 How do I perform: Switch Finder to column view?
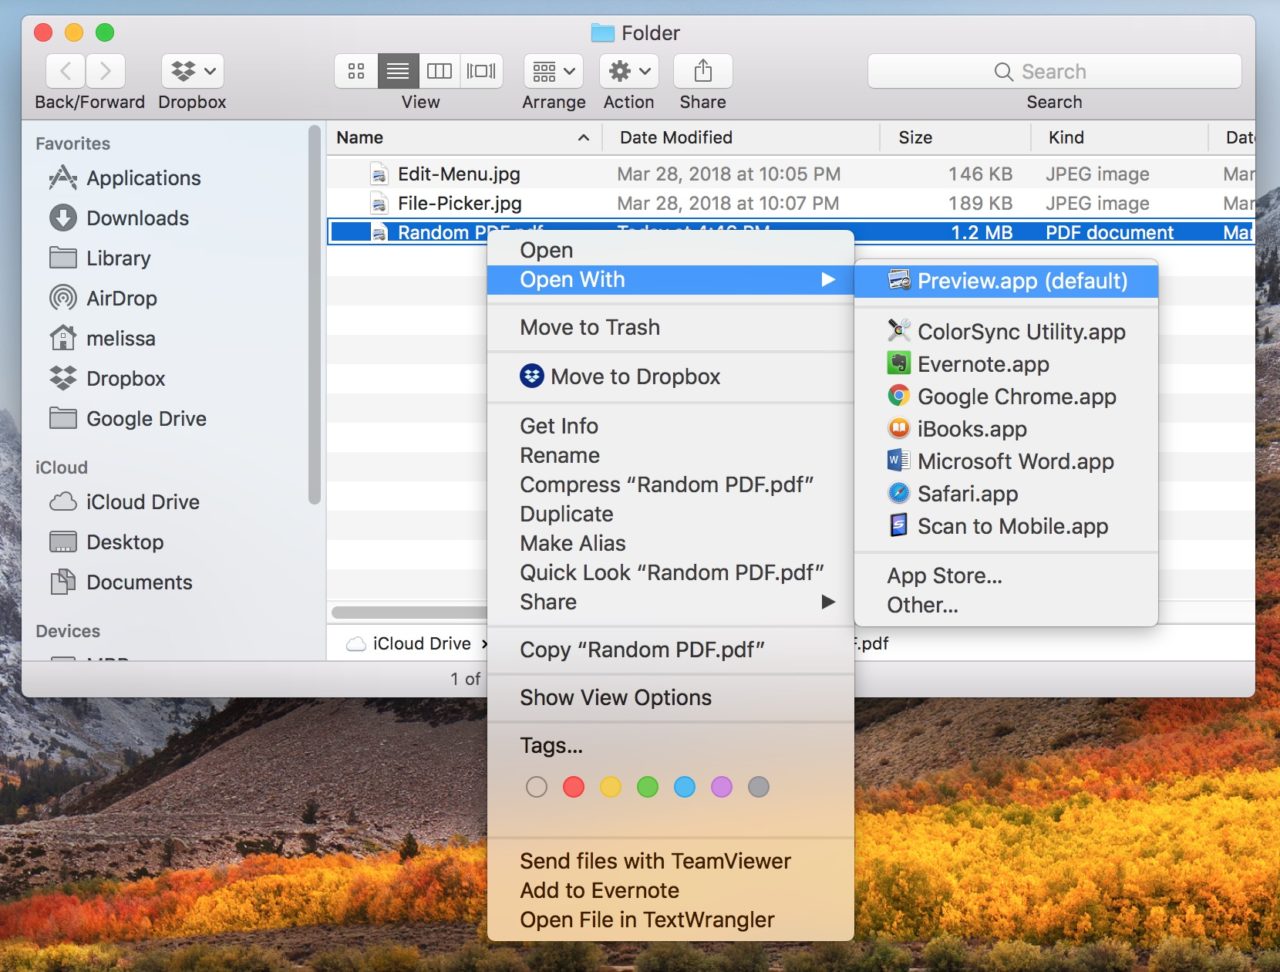click(439, 71)
